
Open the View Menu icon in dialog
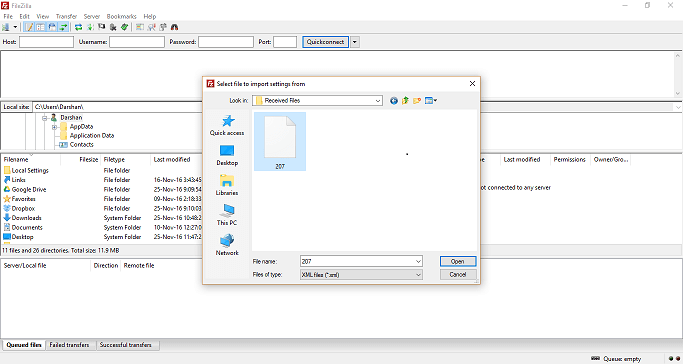click(x=430, y=101)
